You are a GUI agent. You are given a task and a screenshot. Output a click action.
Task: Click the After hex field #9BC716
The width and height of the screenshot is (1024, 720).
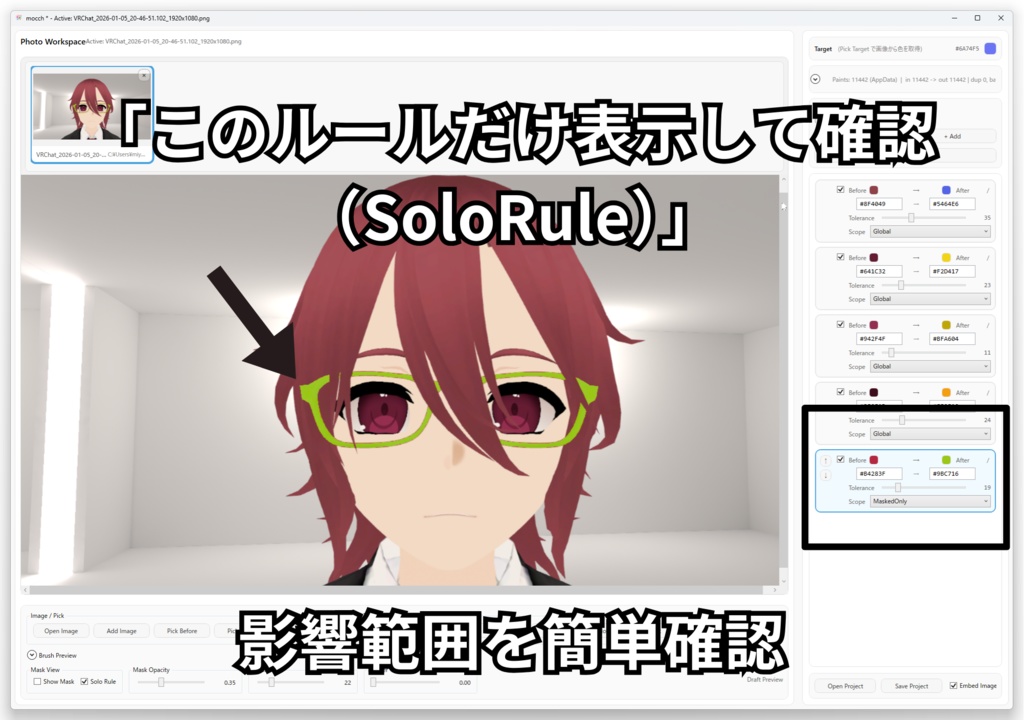click(952, 473)
